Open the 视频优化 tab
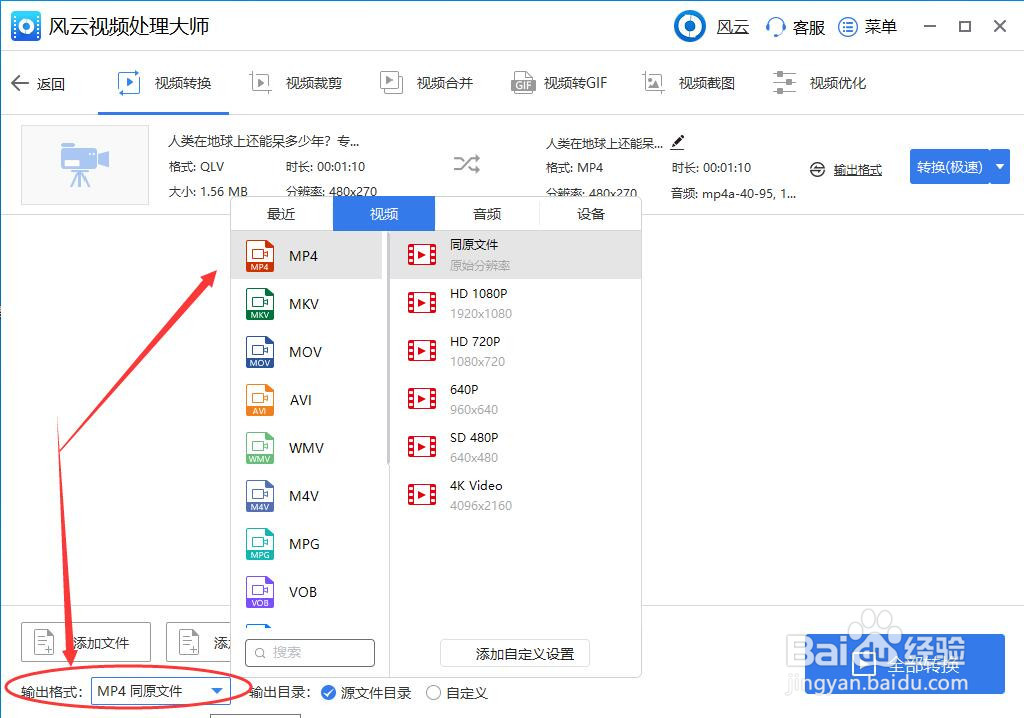 pos(819,83)
